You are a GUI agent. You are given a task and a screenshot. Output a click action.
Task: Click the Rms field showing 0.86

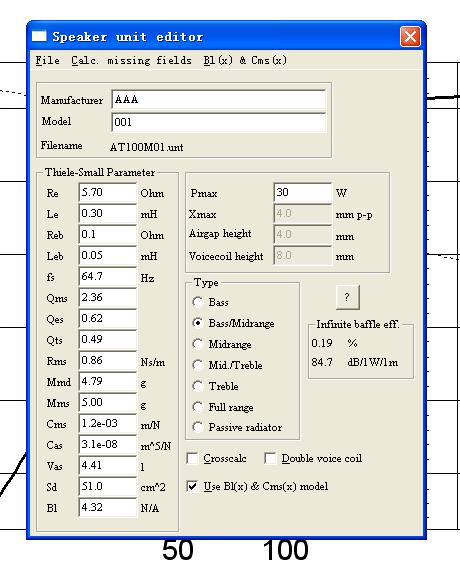(108, 361)
